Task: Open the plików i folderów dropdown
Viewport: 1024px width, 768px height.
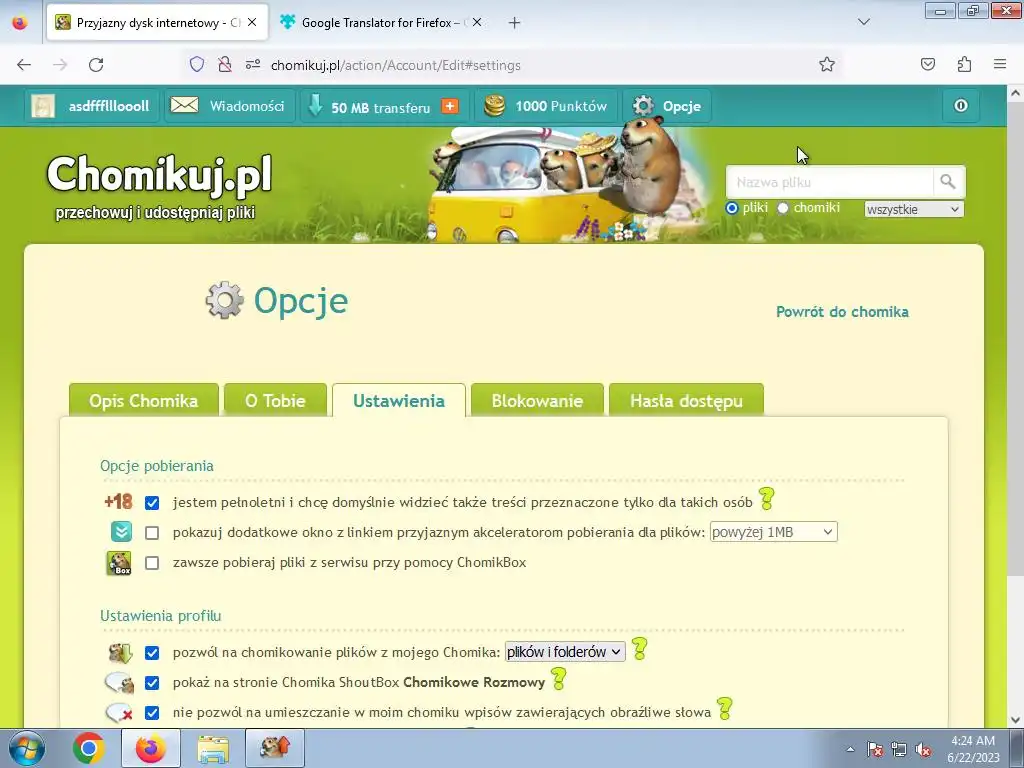Action: (565, 652)
